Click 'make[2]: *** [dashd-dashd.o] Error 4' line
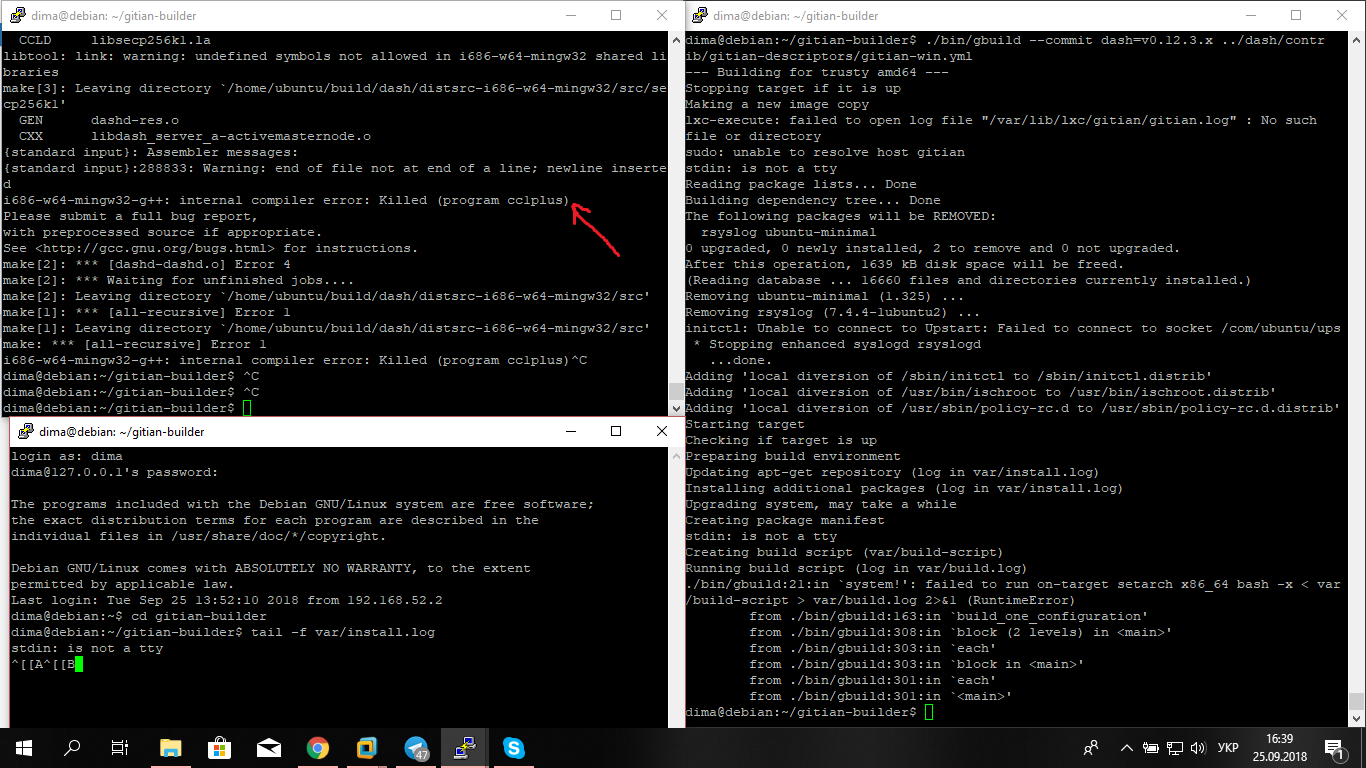The width and height of the screenshot is (1366, 768). (x=148, y=264)
